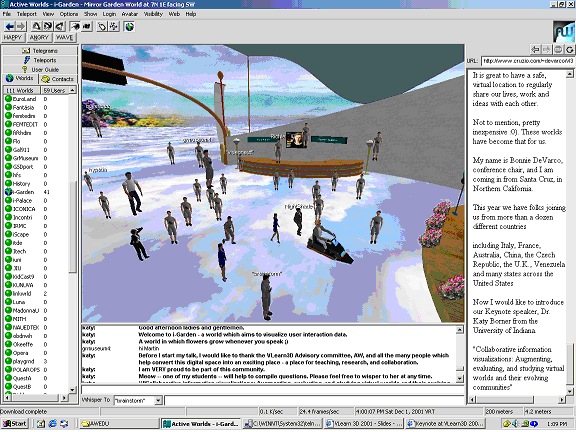Click the web panel back arrow

(x=535, y=49)
